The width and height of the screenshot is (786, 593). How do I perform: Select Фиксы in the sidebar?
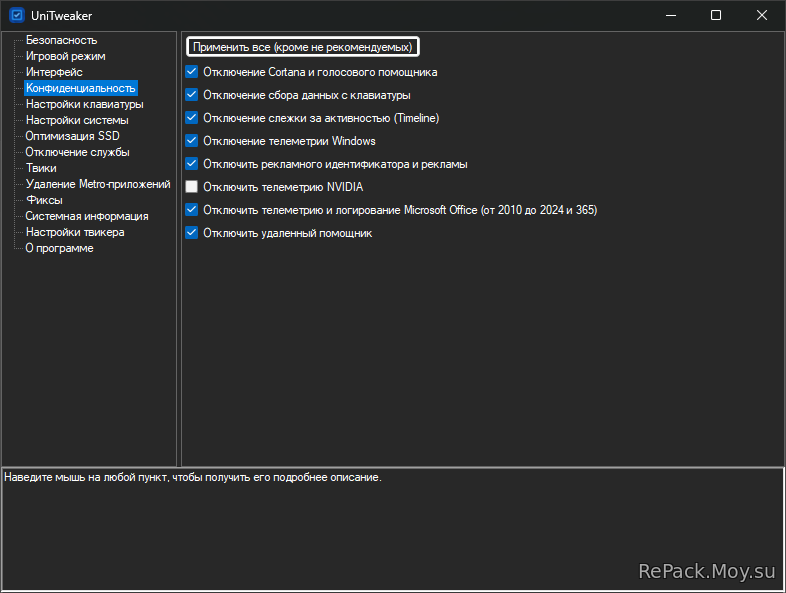[x=45, y=200]
